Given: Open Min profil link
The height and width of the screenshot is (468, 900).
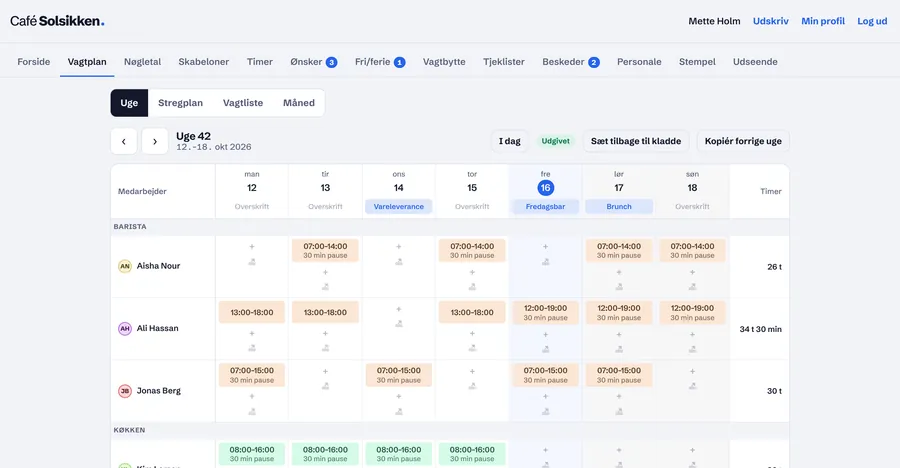Looking at the screenshot, I should [823, 21].
